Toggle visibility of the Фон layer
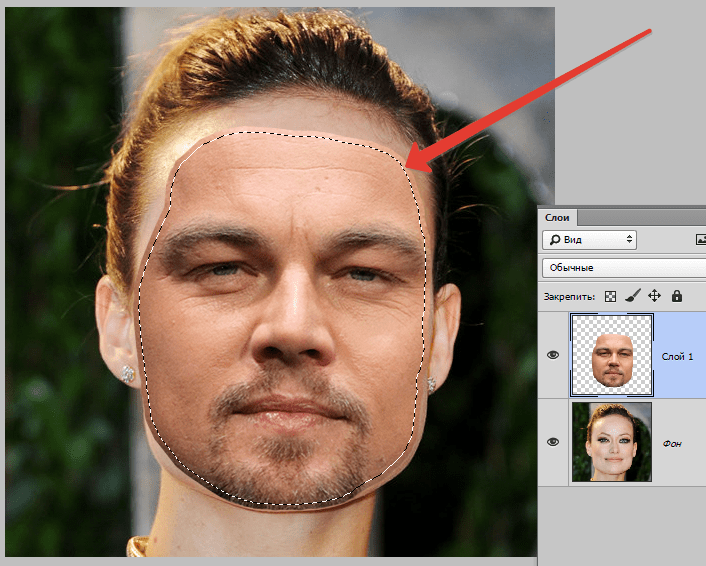Viewport: 706px width, 566px height. tap(554, 441)
